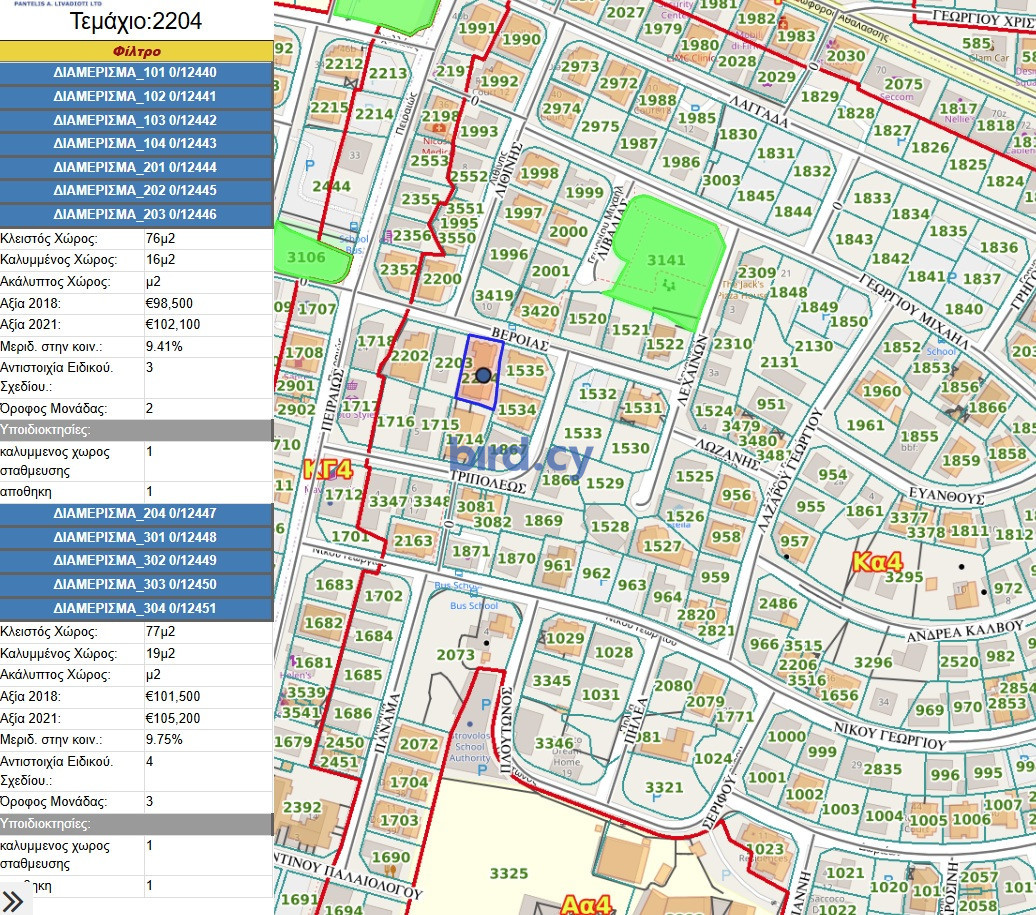The image size is (1036, 915).
Task: Open the ΔΙΑΜΕΡΙΣΜΑ_302 0/12449 entry
Action: pos(136,561)
